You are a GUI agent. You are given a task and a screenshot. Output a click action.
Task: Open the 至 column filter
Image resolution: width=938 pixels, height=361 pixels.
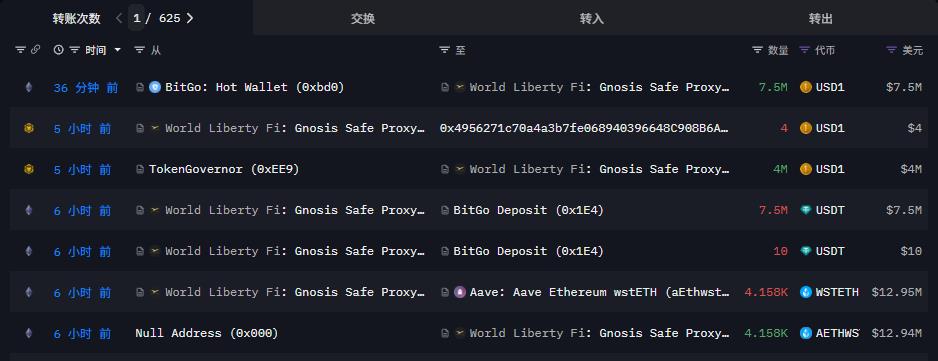[444, 50]
